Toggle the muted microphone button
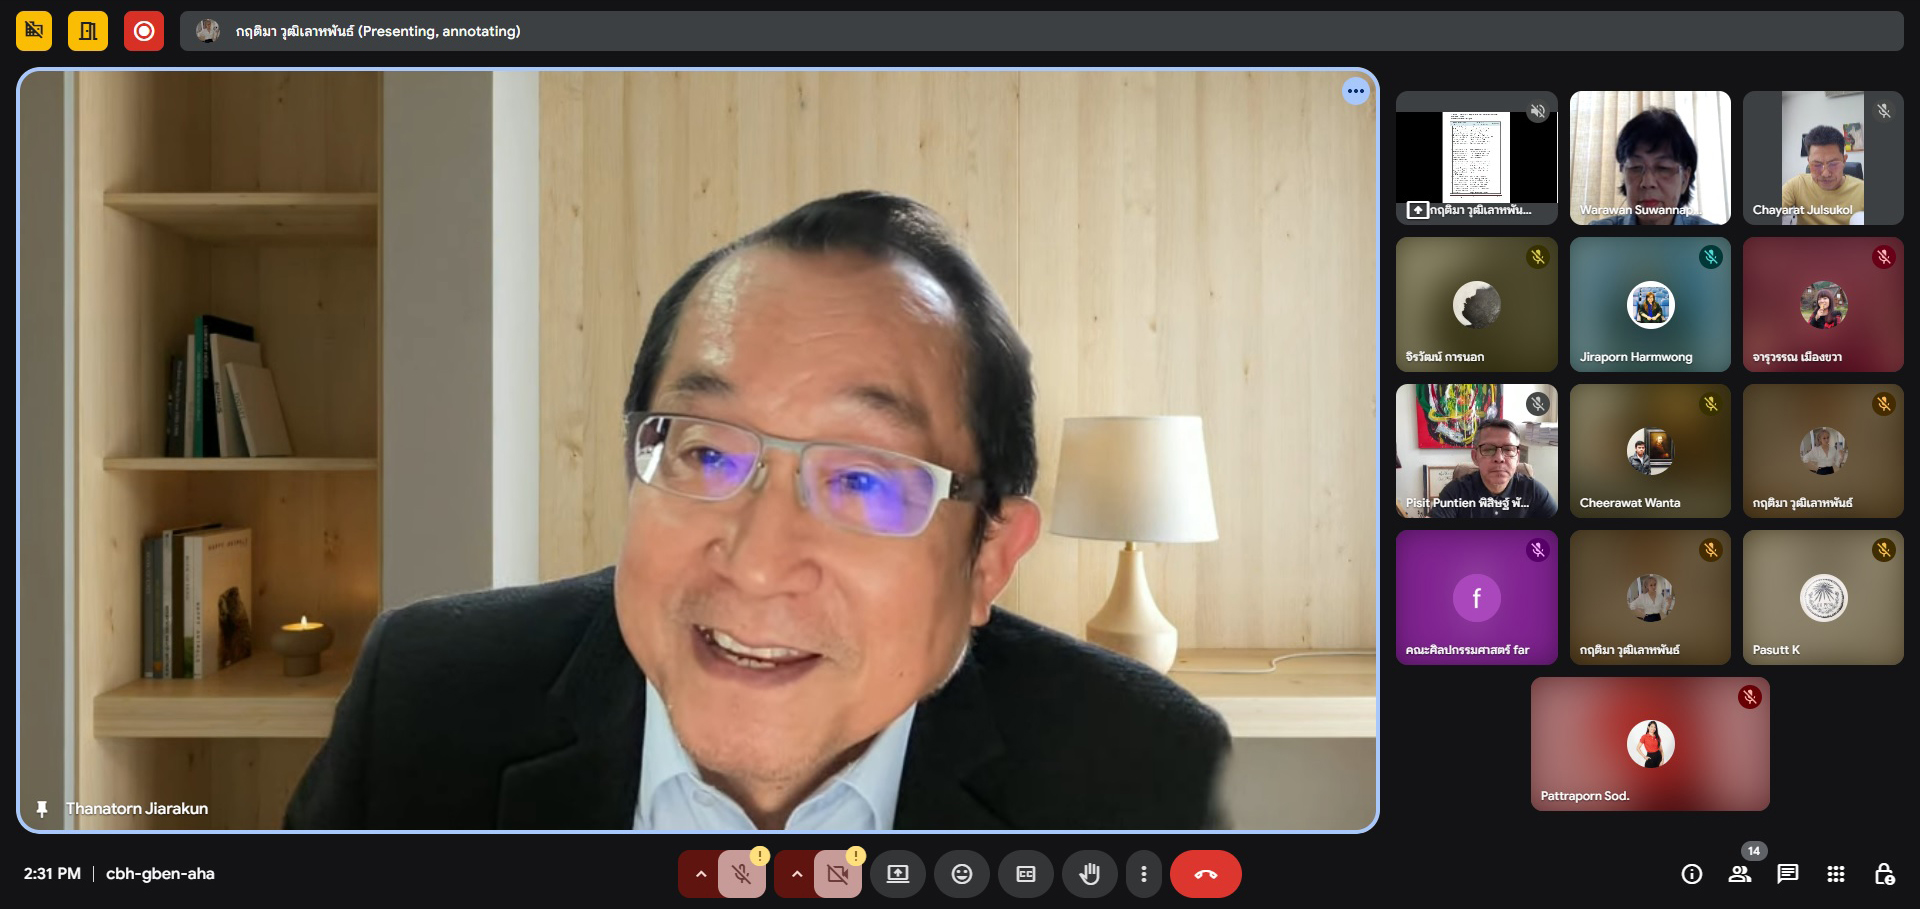 click(x=741, y=874)
